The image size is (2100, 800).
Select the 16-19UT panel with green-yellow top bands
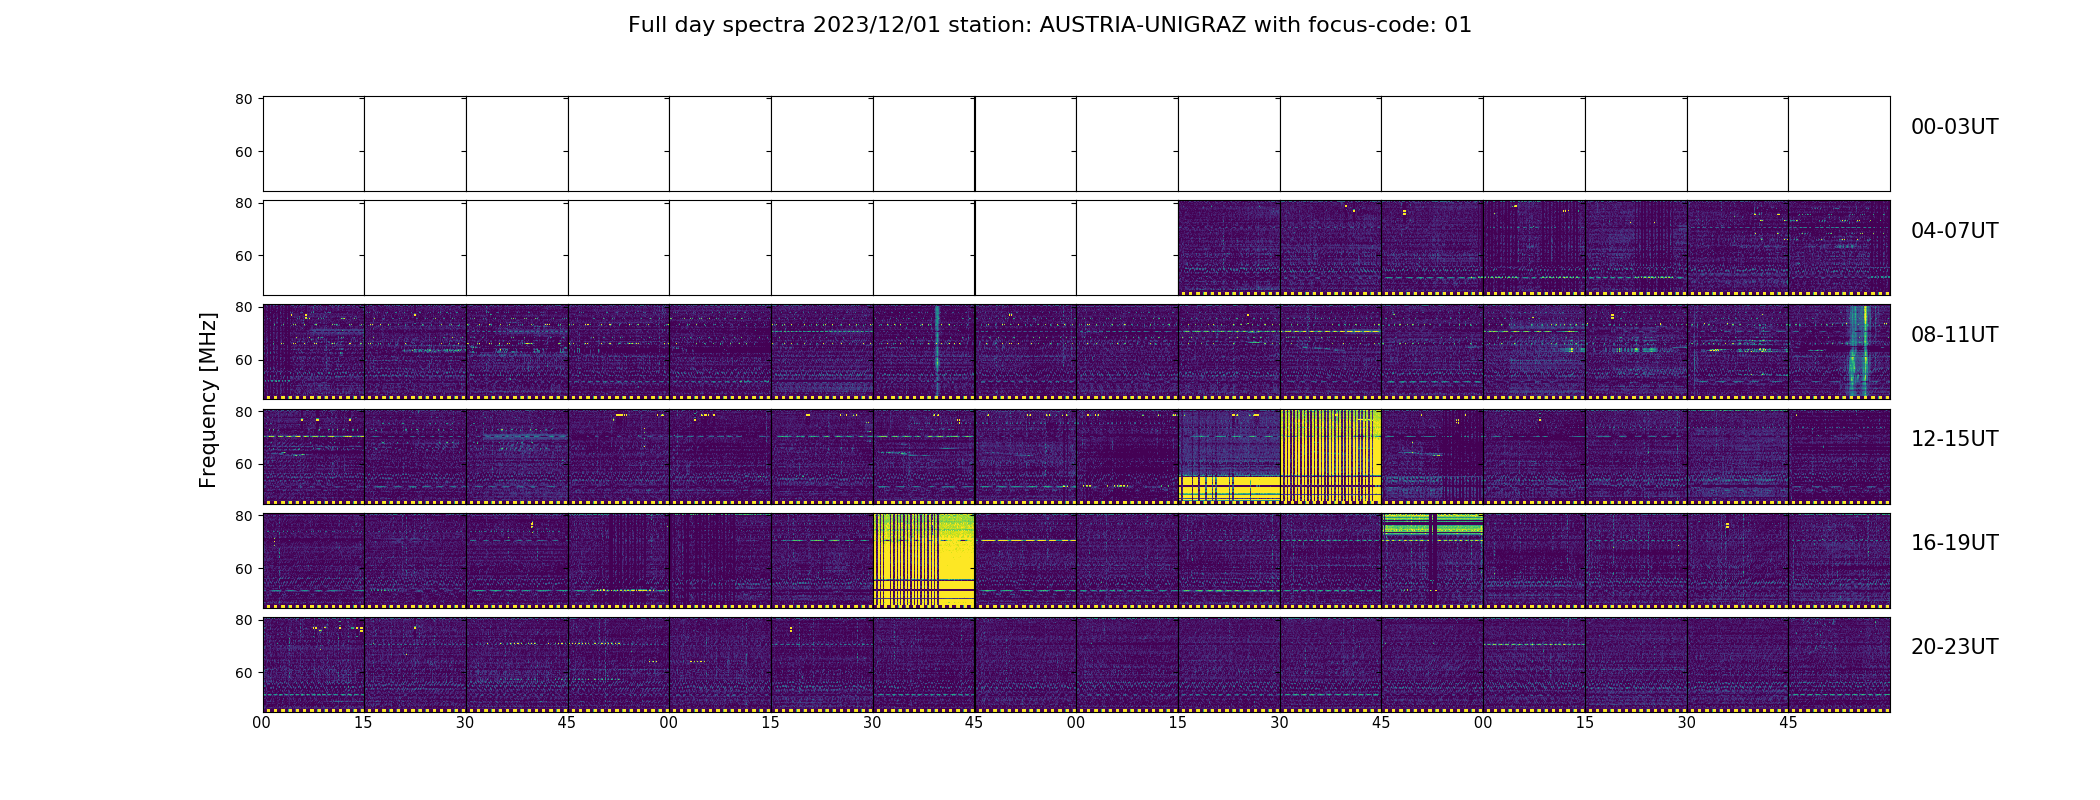click(x=1432, y=560)
